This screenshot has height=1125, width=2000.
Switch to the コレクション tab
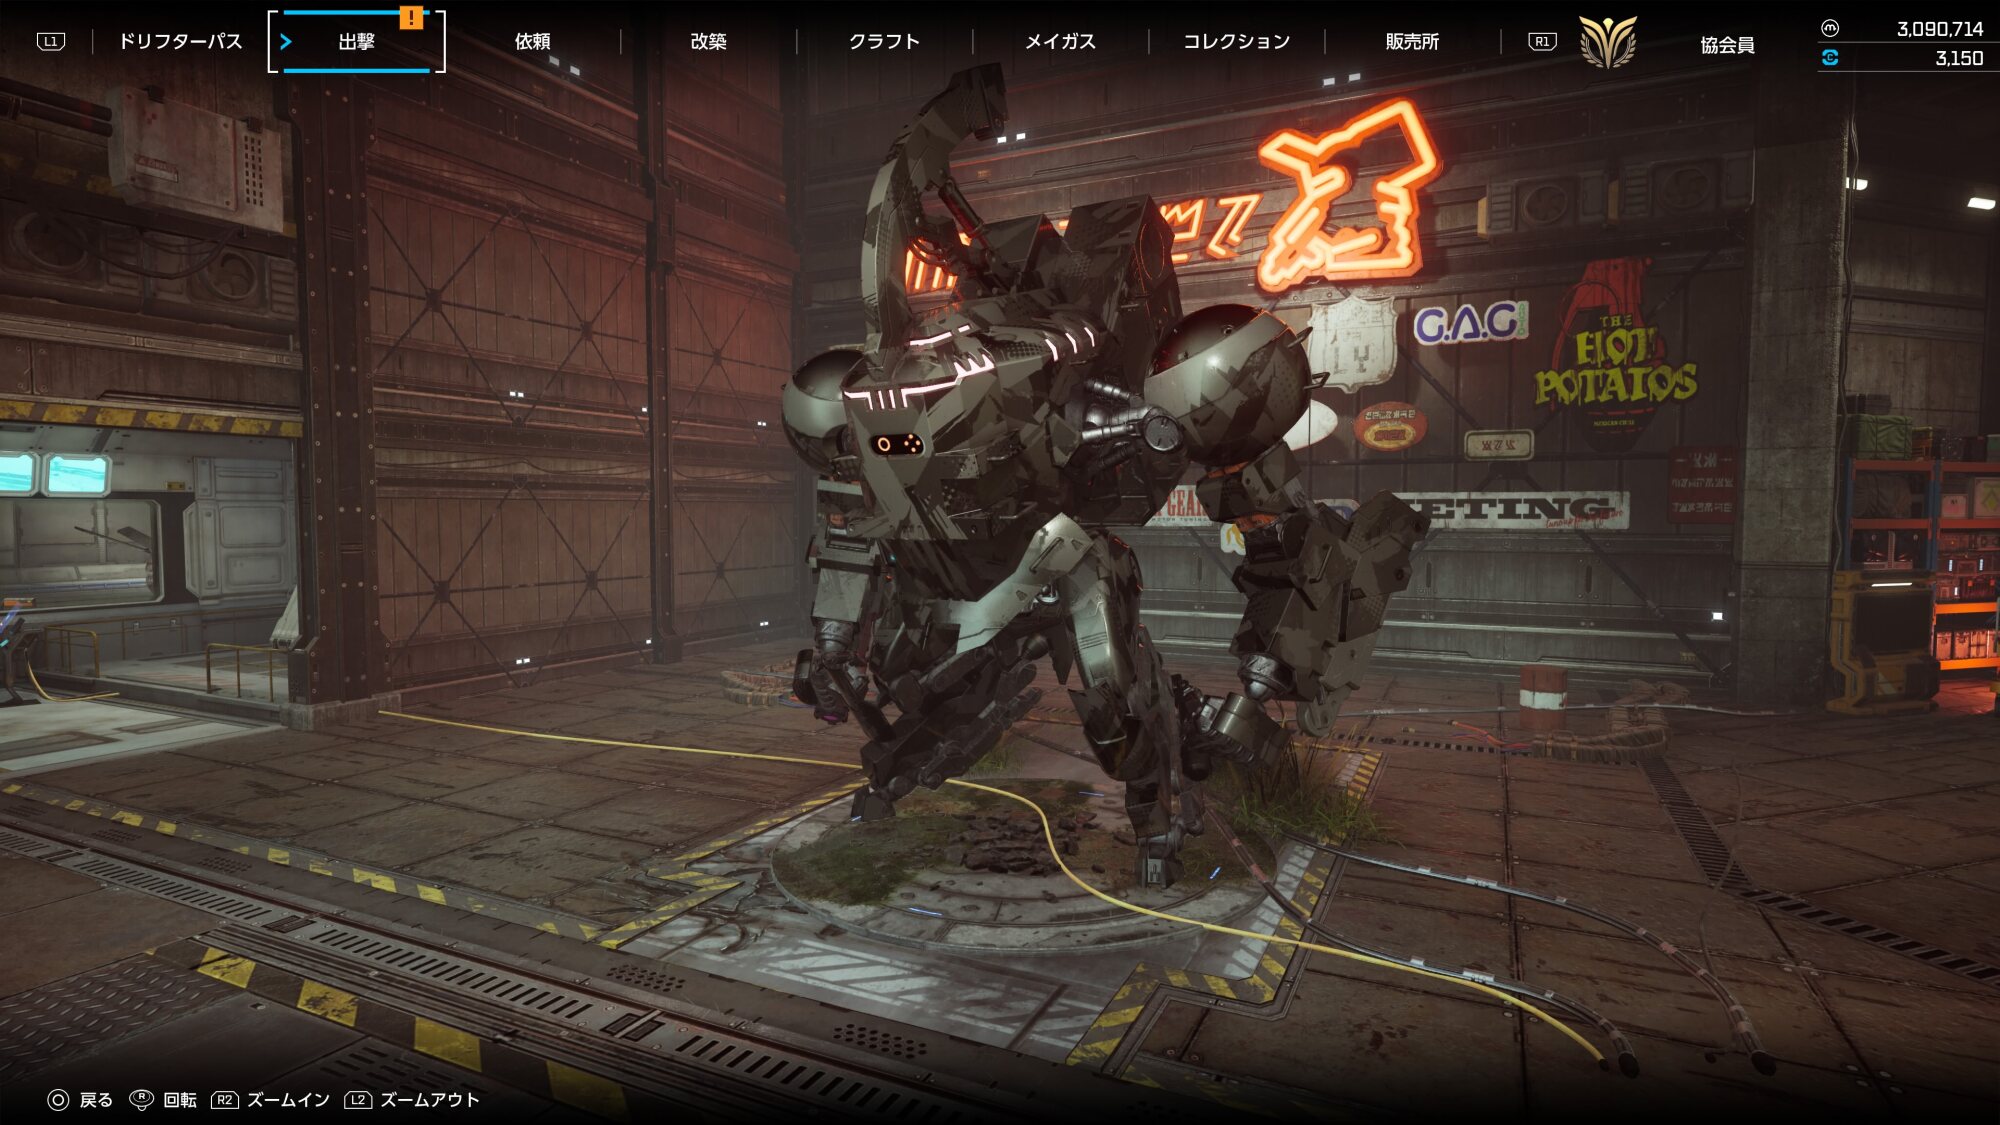point(1236,41)
